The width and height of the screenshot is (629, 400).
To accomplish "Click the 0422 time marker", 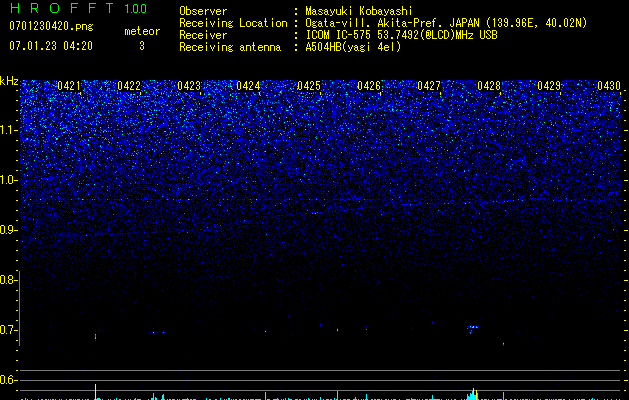I will pyautogui.click(x=129, y=86).
